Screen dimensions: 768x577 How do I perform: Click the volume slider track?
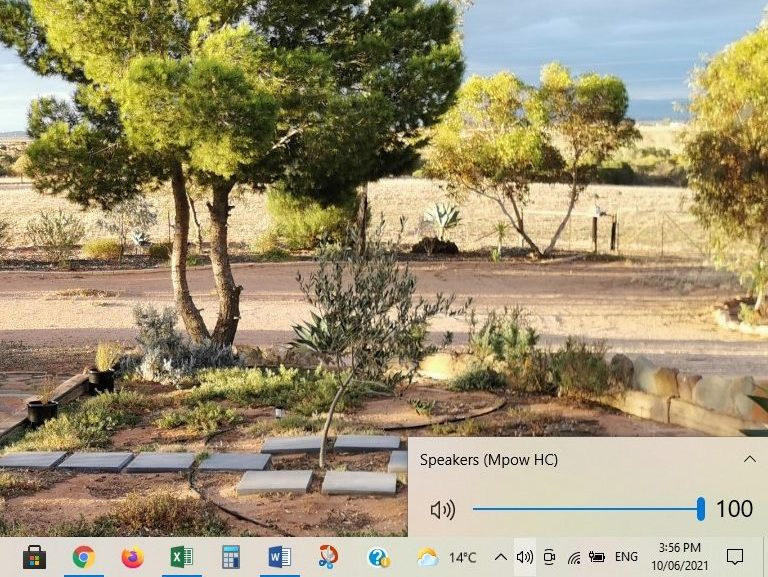[x=589, y=509]
